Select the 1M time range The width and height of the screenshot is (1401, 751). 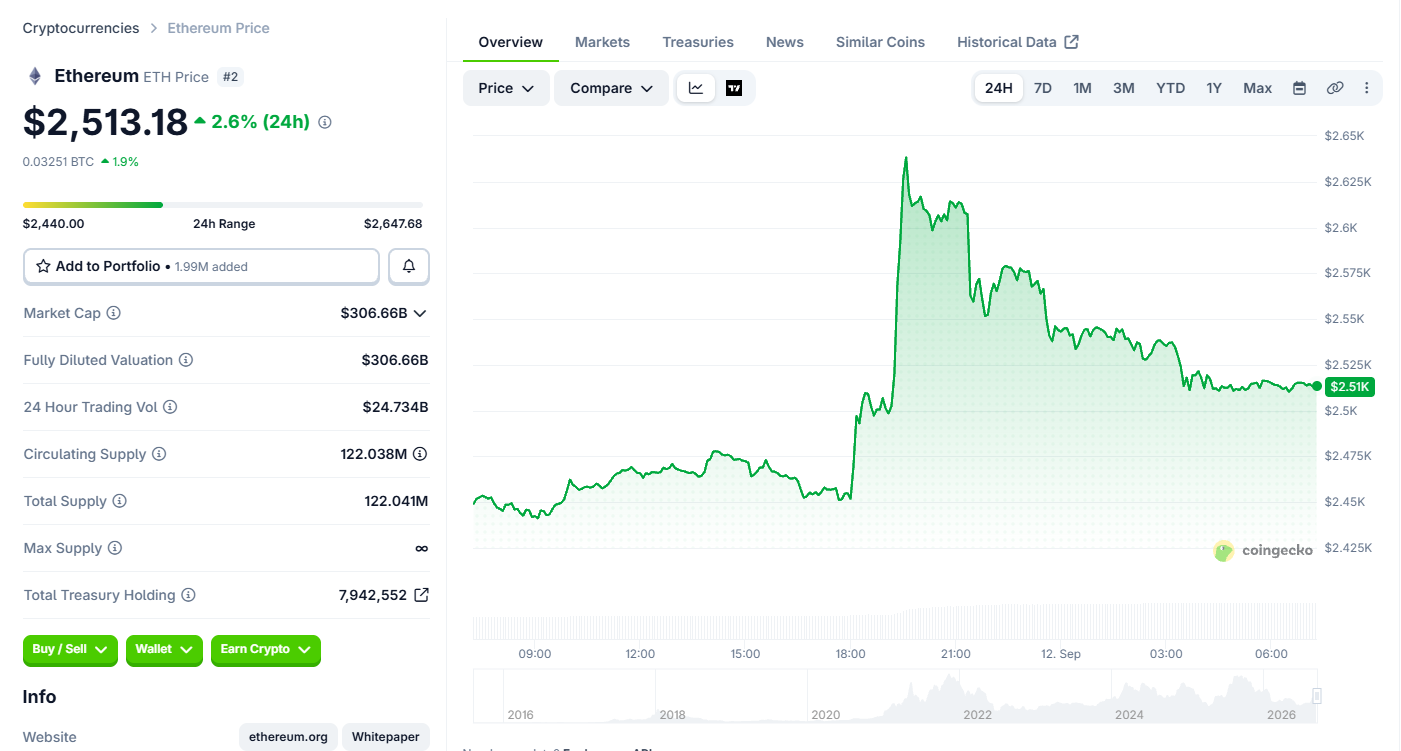coord(1082,88)
